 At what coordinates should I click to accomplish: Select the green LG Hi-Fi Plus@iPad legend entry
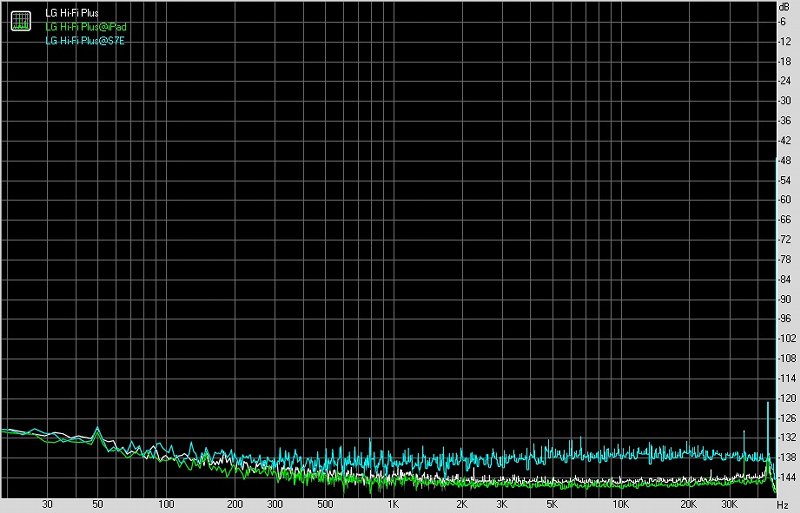point(86,27)
